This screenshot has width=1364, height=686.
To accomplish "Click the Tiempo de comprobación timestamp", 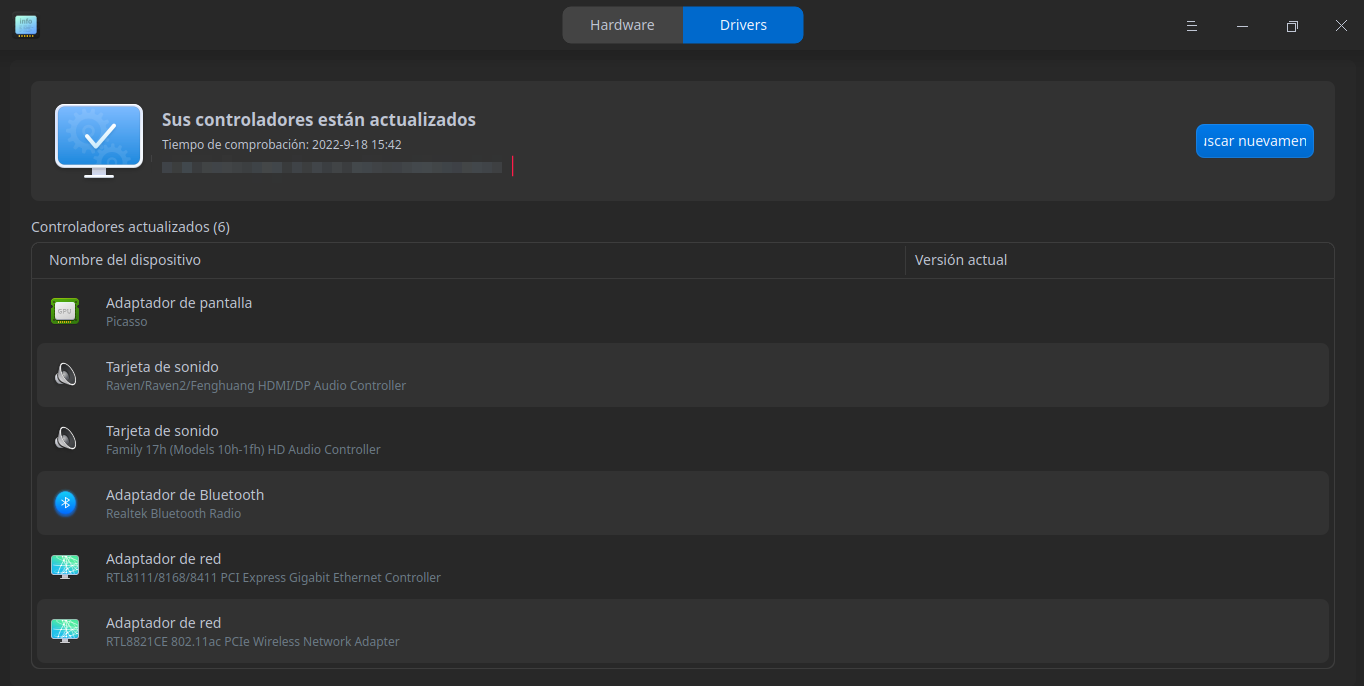I will (x=282, y=145).
